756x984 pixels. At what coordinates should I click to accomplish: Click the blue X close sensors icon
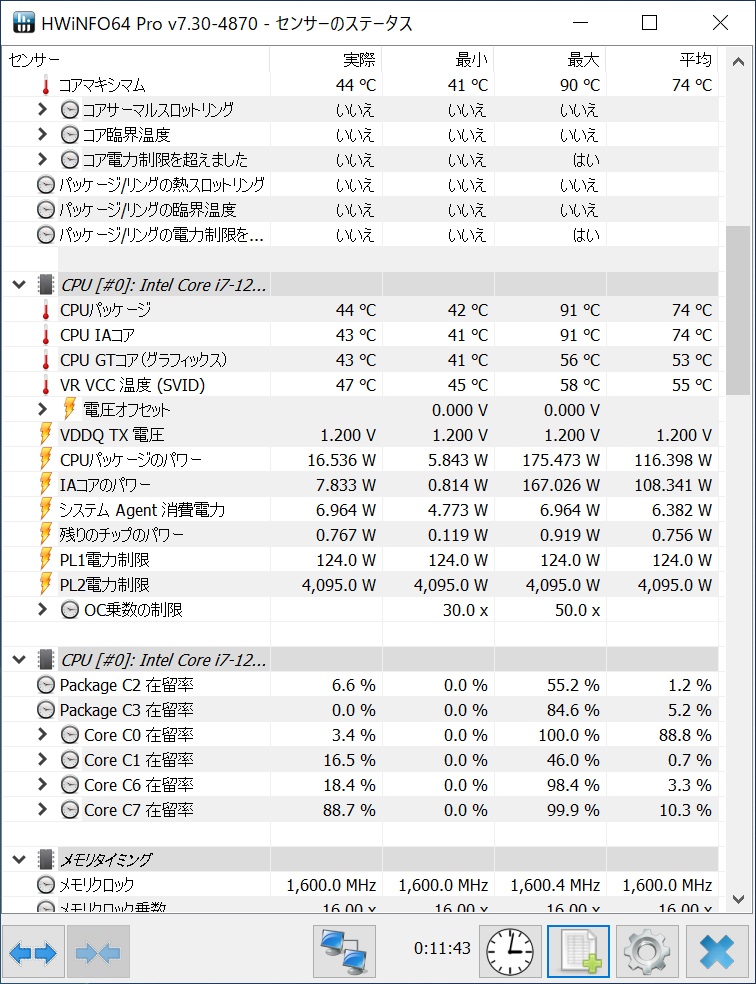tap(717, 951)
